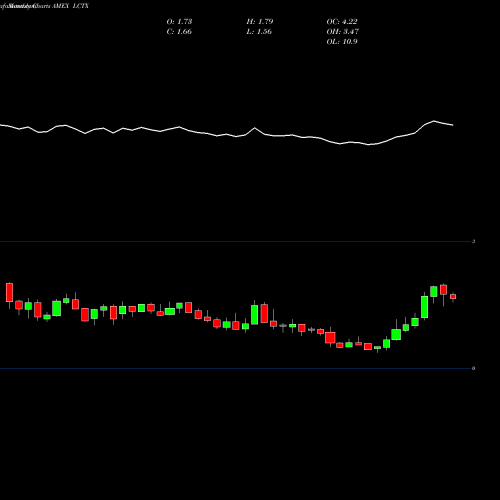Click the 'LCTX' ticker symbol in title
This screenshot has height=500, width=500.
click(x=81, y=6)
